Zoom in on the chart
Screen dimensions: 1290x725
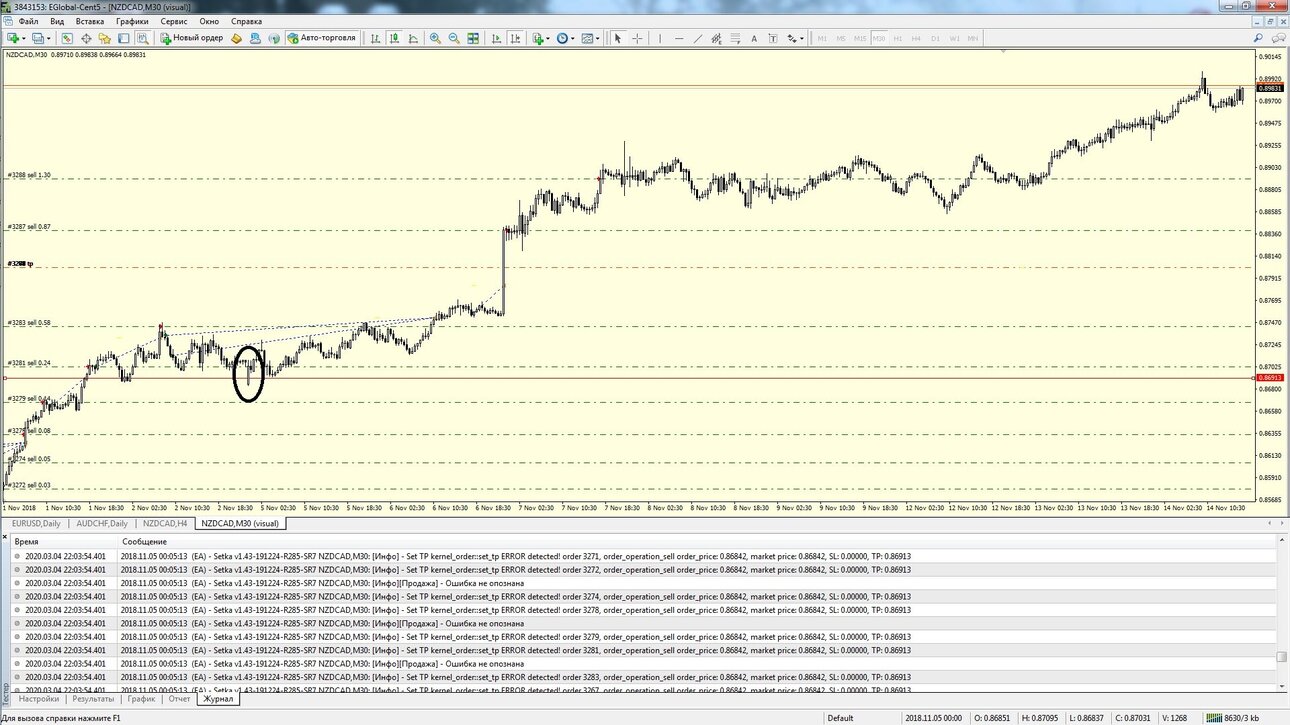click(x=435, y=38)
